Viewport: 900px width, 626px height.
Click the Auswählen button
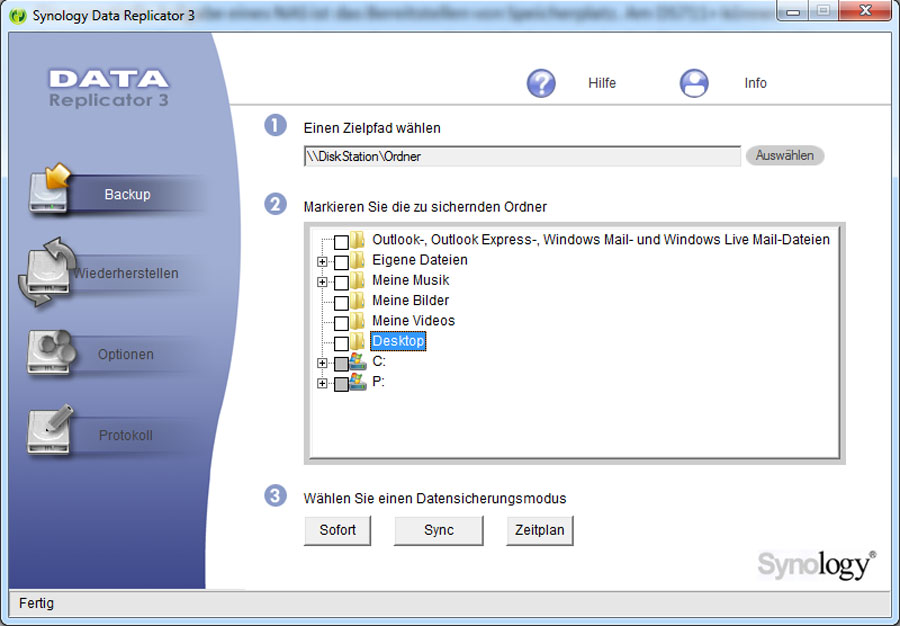(x=785, y=155)
